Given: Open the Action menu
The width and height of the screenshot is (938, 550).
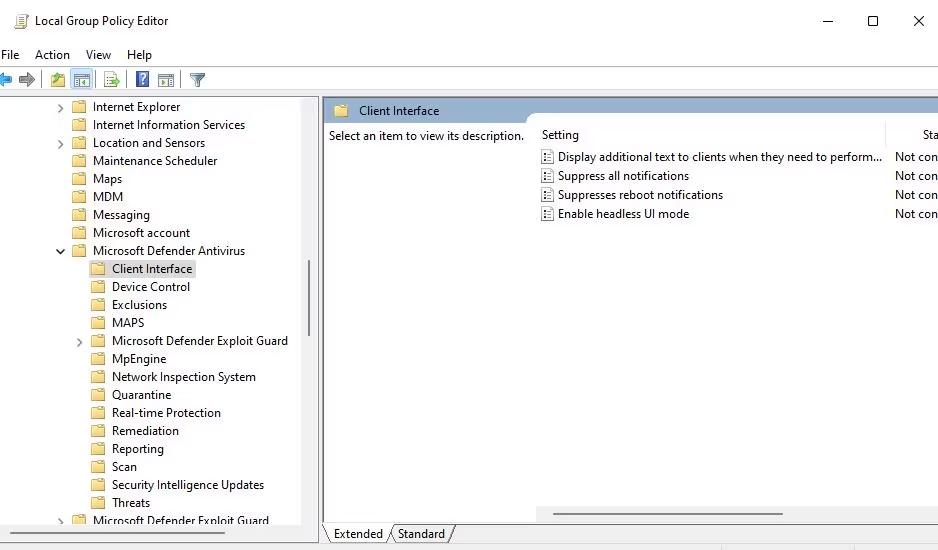Looking at the screenshot, I should [52, 55].
